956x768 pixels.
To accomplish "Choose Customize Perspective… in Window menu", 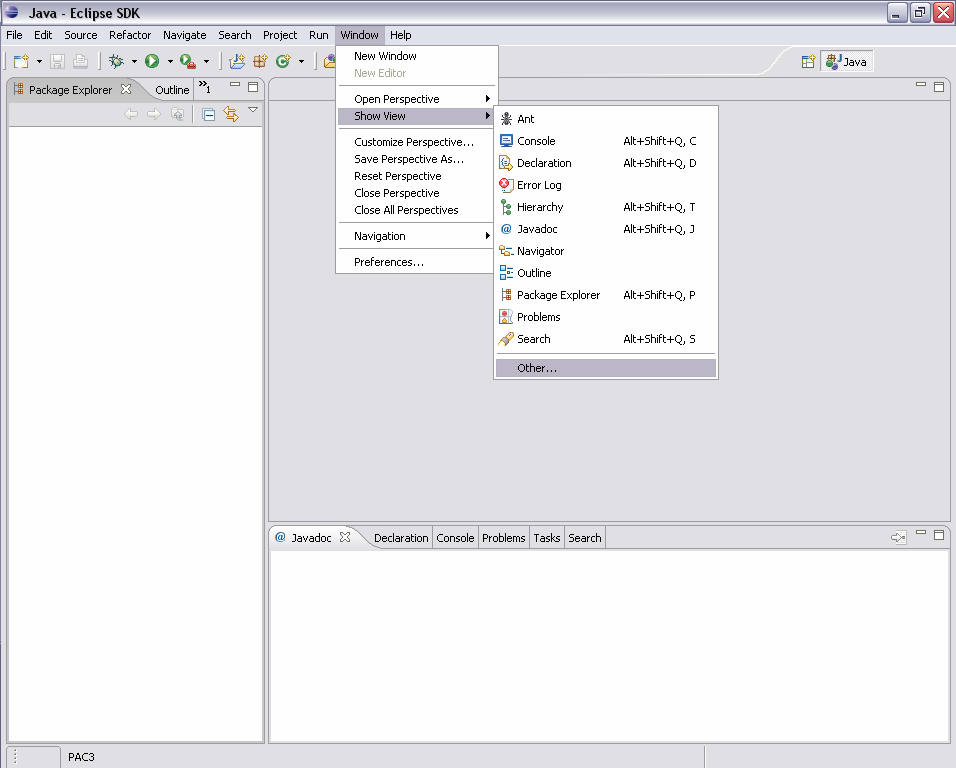I will tap(416, 142).
